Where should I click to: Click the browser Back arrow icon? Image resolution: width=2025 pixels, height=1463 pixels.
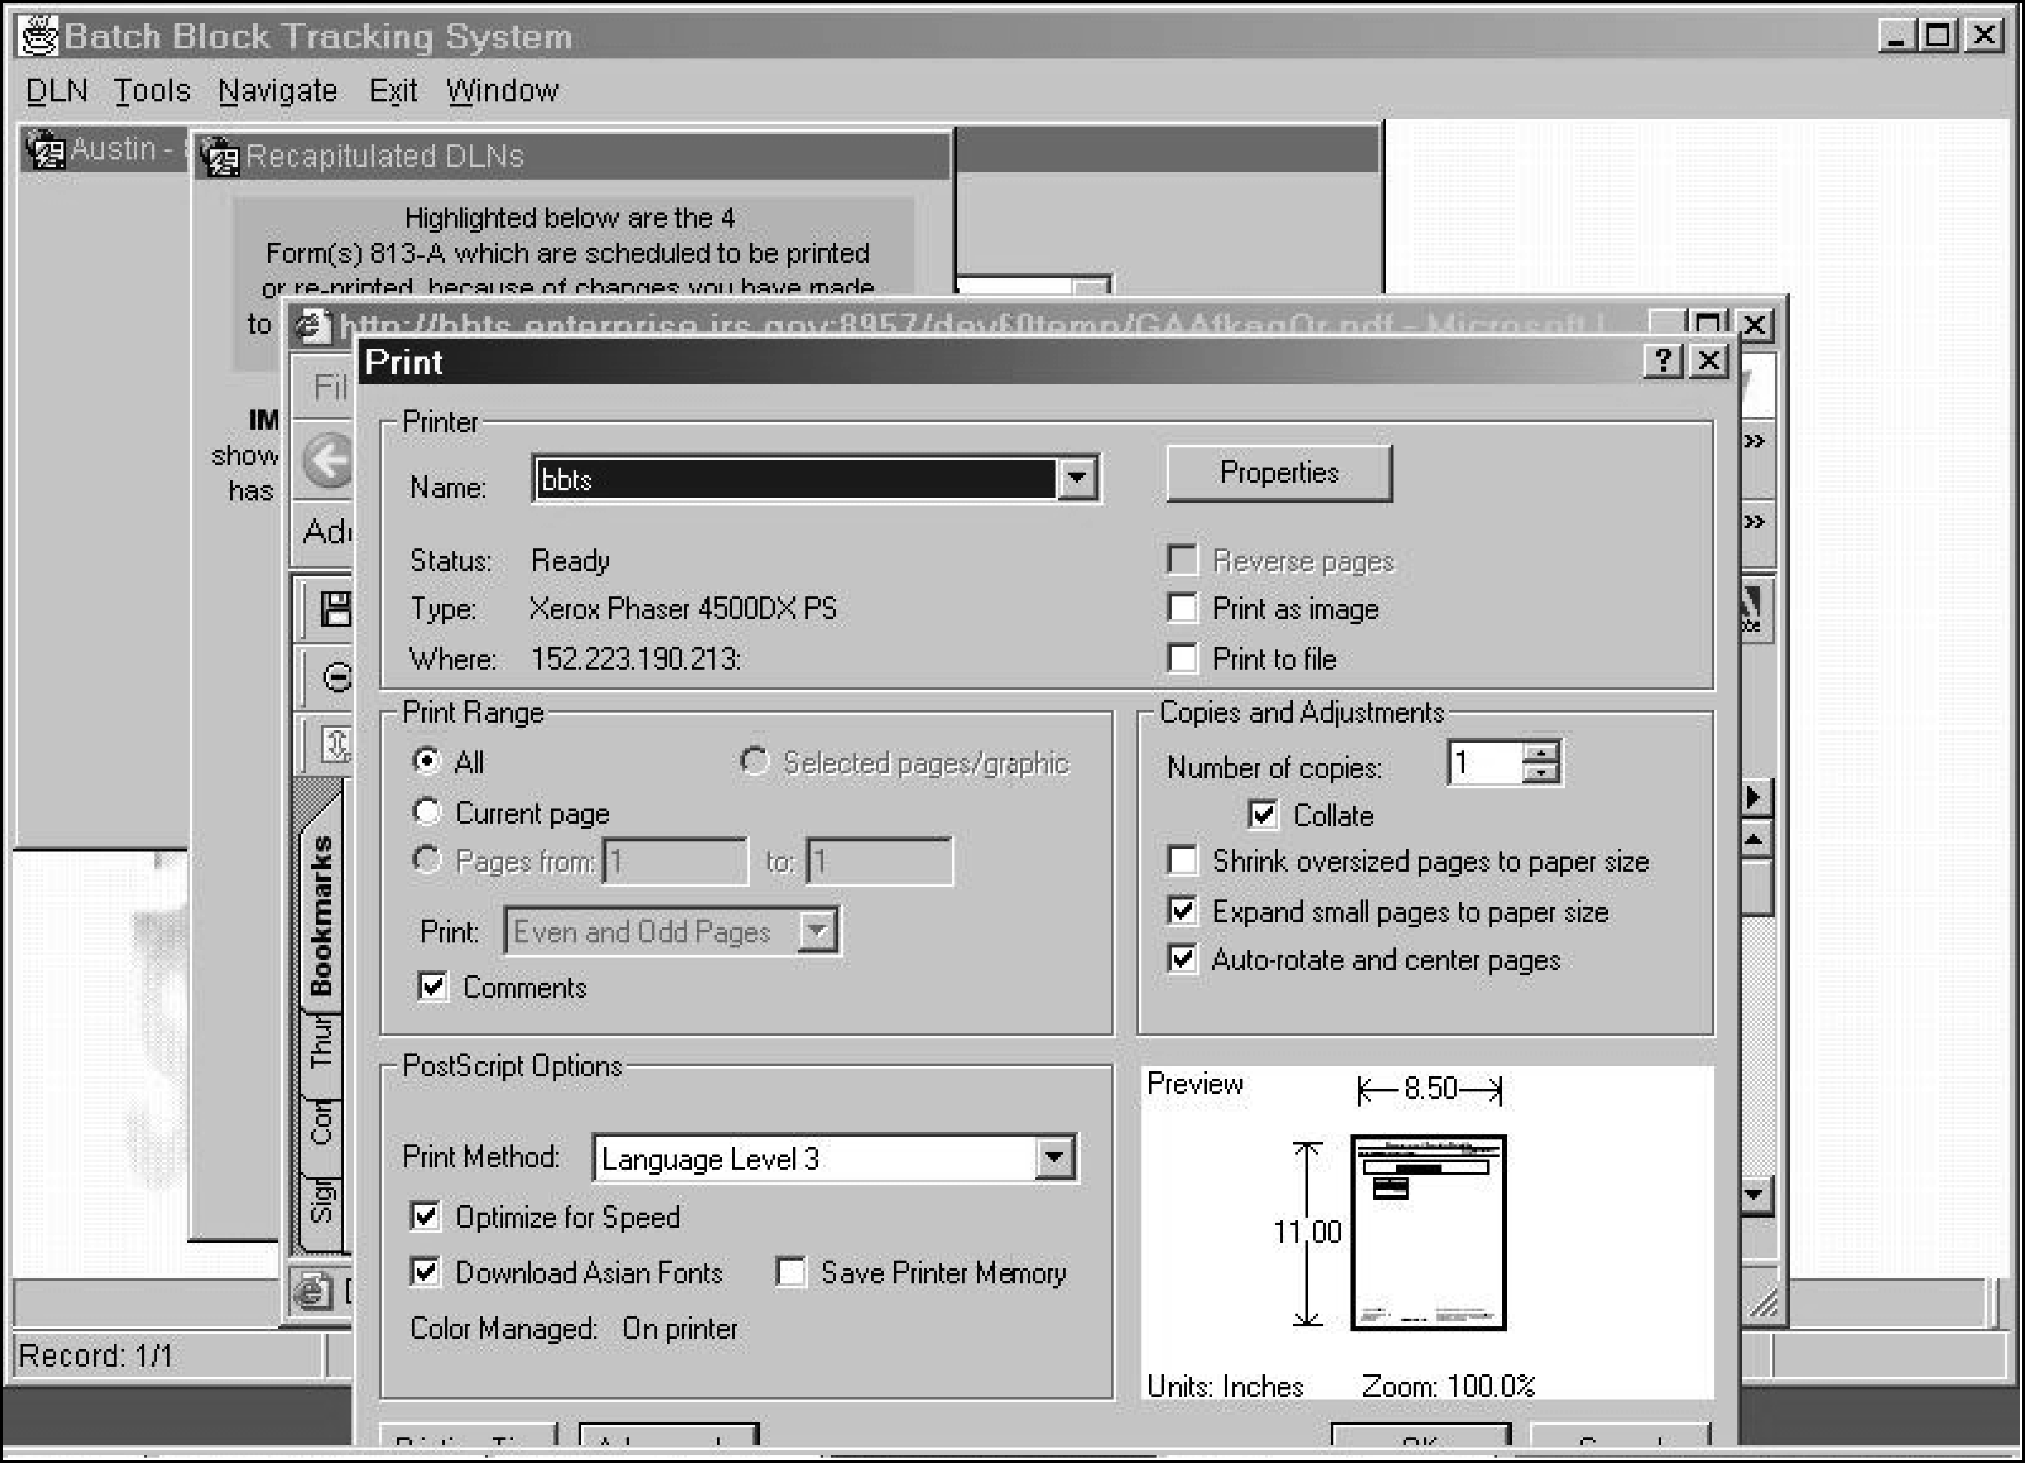(x=328, y=462)
